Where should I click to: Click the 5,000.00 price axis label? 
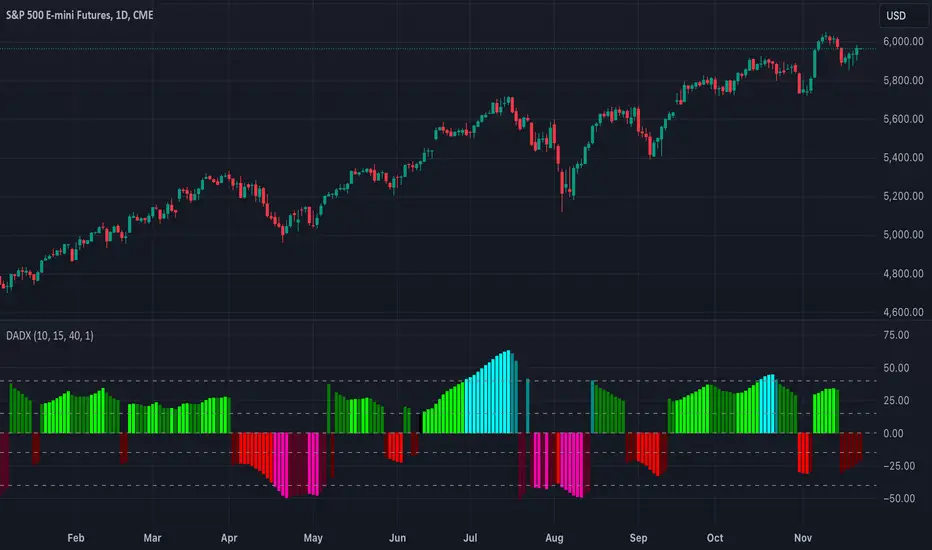click(903, 235)
